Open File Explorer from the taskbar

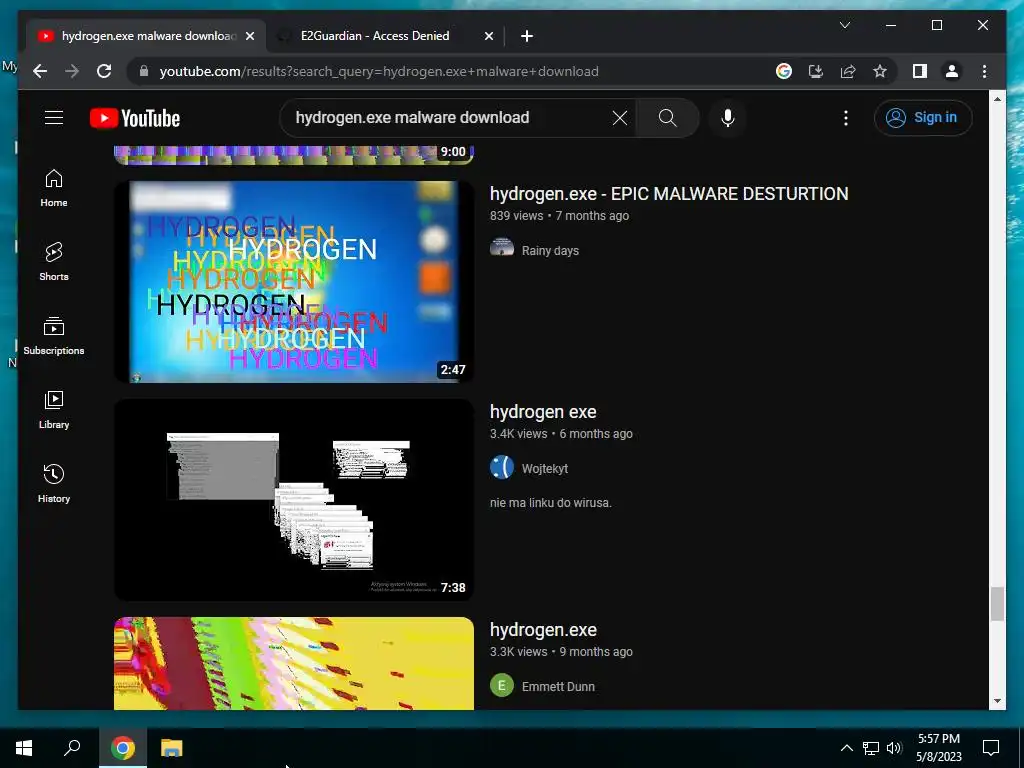(x=172, y=748)
